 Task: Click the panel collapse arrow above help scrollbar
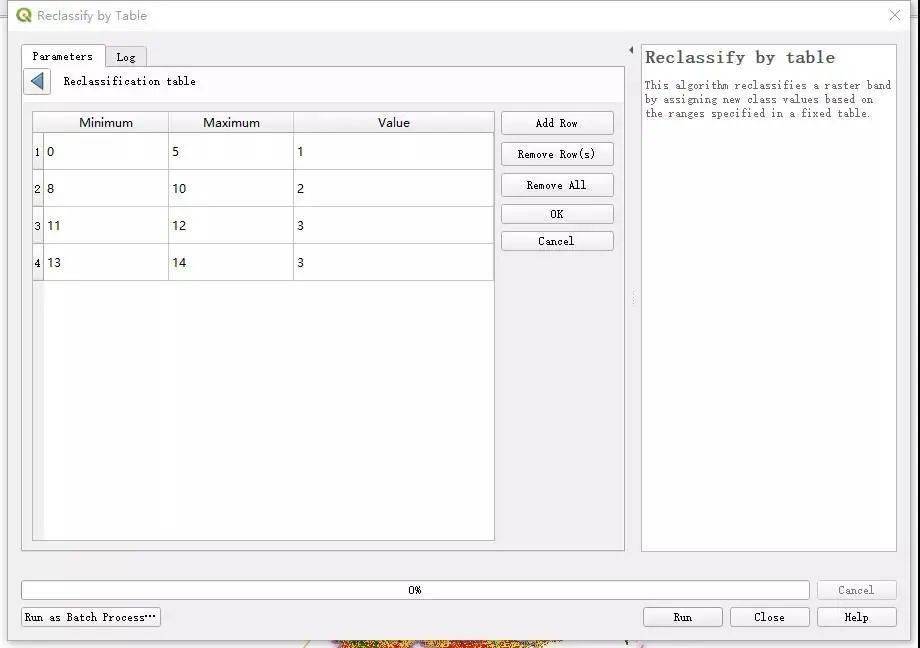click(x=630, y=47)
